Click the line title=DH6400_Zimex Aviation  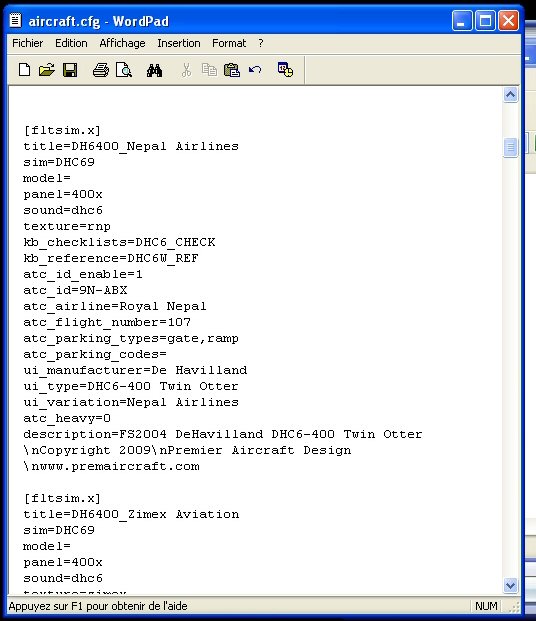click(x=131, y=514)
